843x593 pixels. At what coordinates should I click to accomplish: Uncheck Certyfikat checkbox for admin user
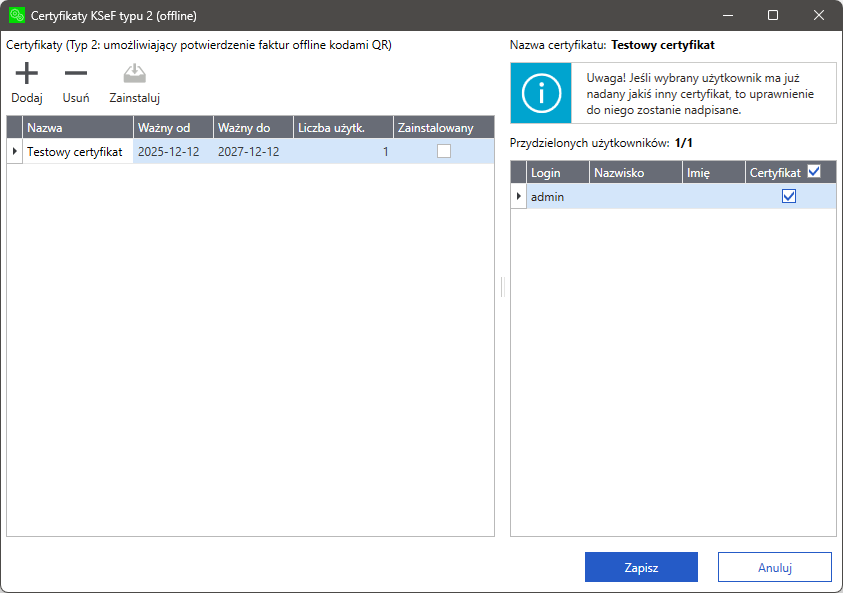point(789,197)
